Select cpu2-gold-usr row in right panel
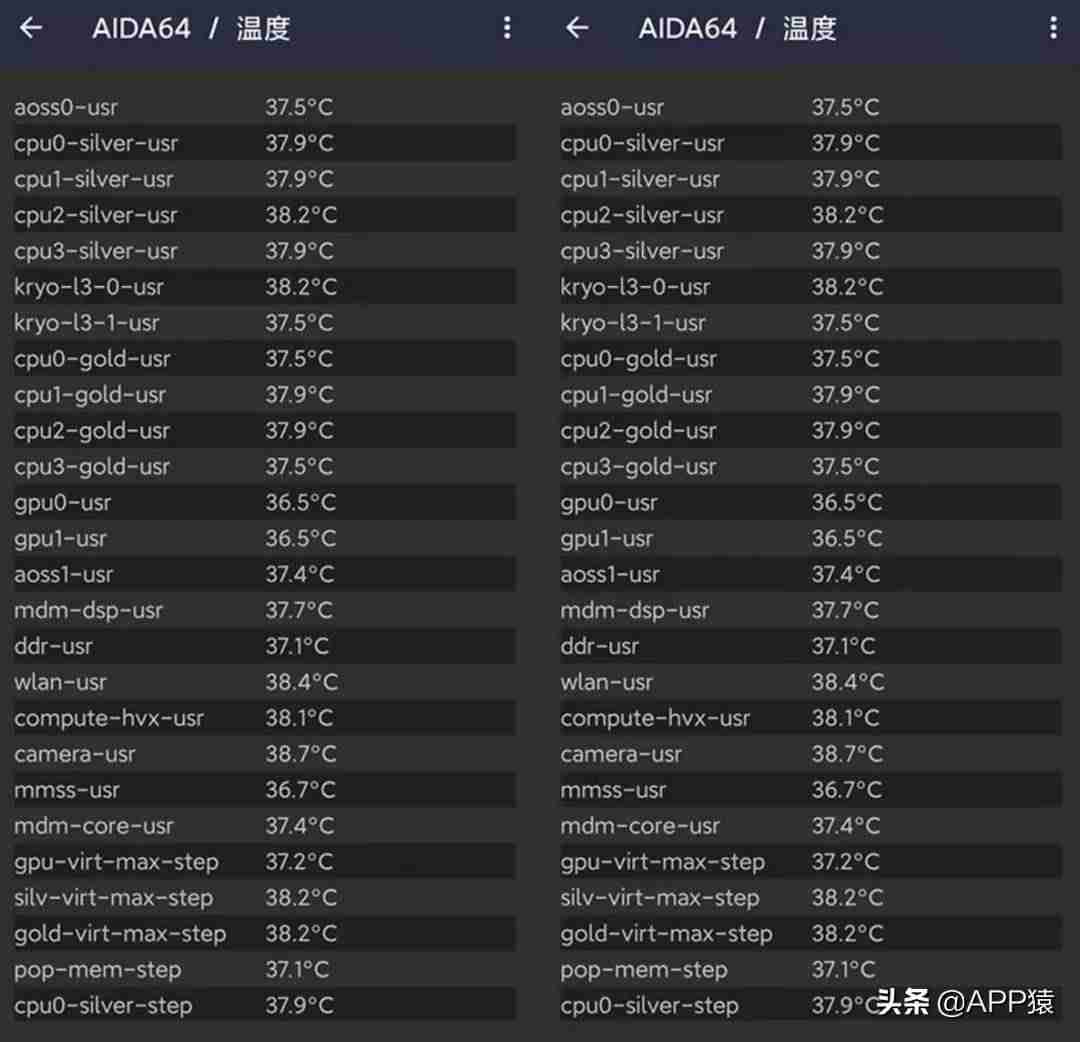This screenshot has width=1080, height=1042. pos(810,430)
